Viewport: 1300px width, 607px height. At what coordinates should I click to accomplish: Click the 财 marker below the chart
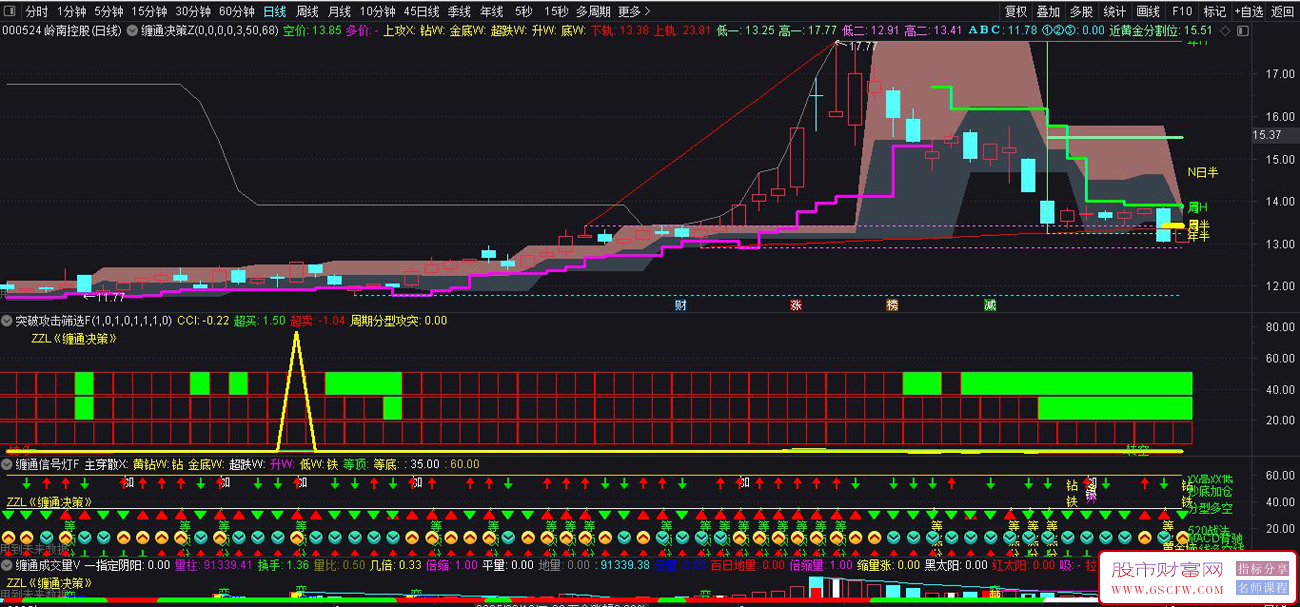[x=680, y=305]
